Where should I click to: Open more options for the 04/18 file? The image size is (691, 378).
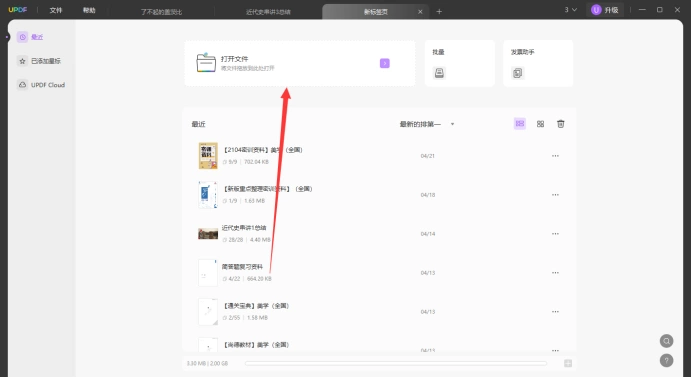(555, 195)
